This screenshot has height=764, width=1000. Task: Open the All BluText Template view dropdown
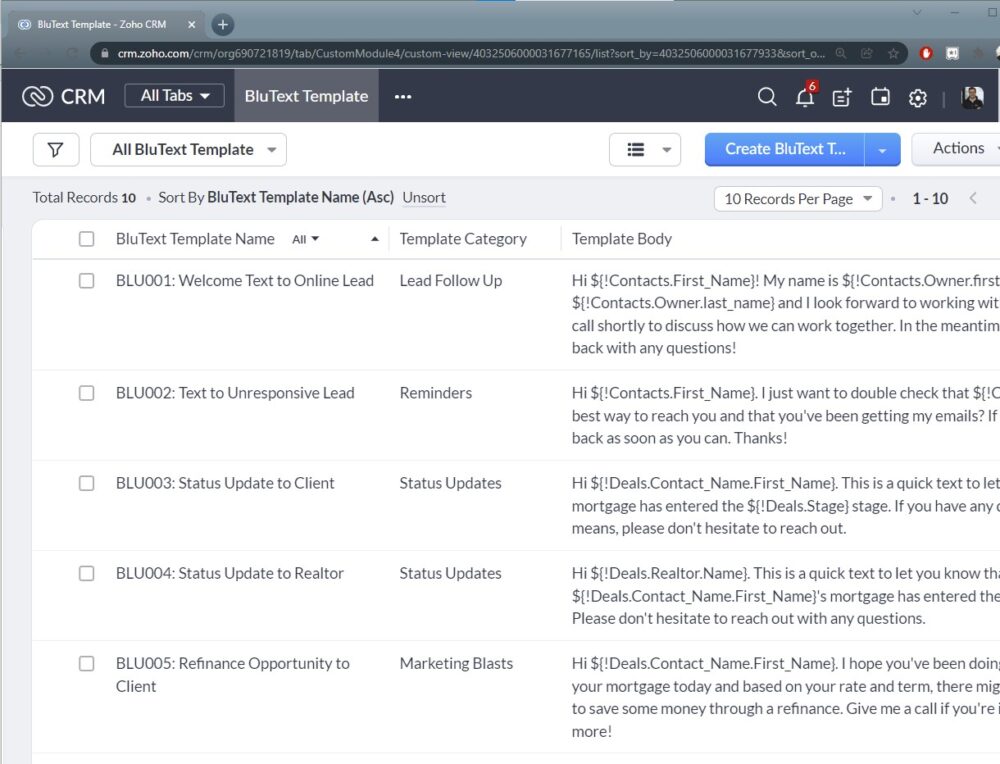pyautogui.click(x=188, y=150)
